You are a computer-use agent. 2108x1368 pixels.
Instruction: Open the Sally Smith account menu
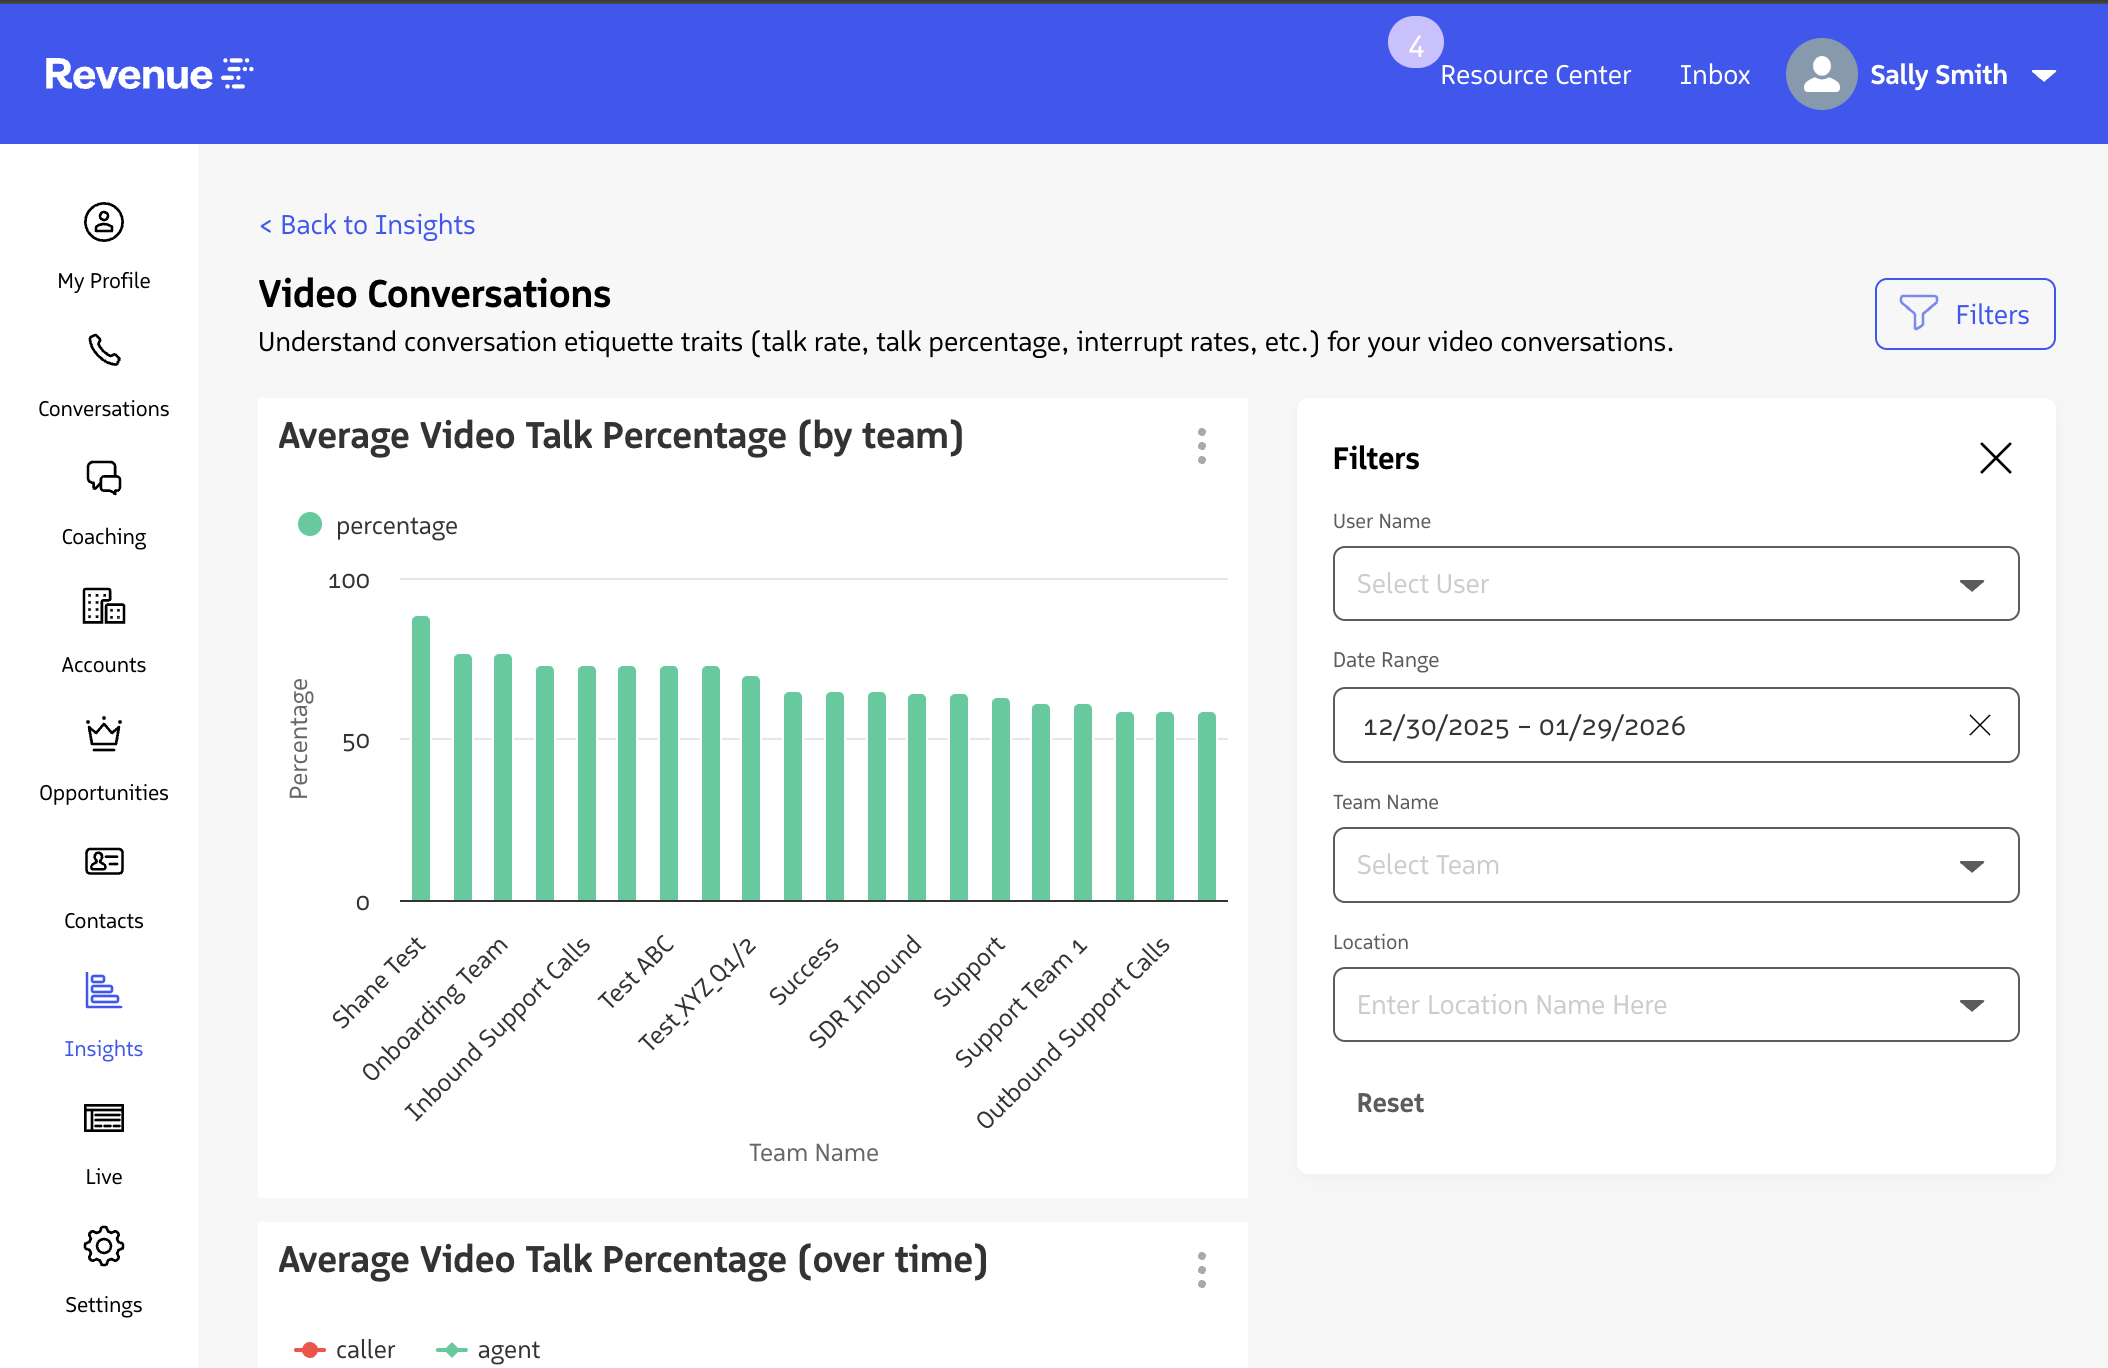coord(1938,74)
